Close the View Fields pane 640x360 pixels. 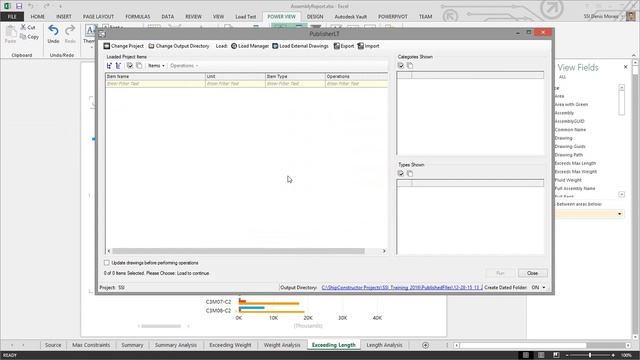pyautogui.click(x=625, y=67)
